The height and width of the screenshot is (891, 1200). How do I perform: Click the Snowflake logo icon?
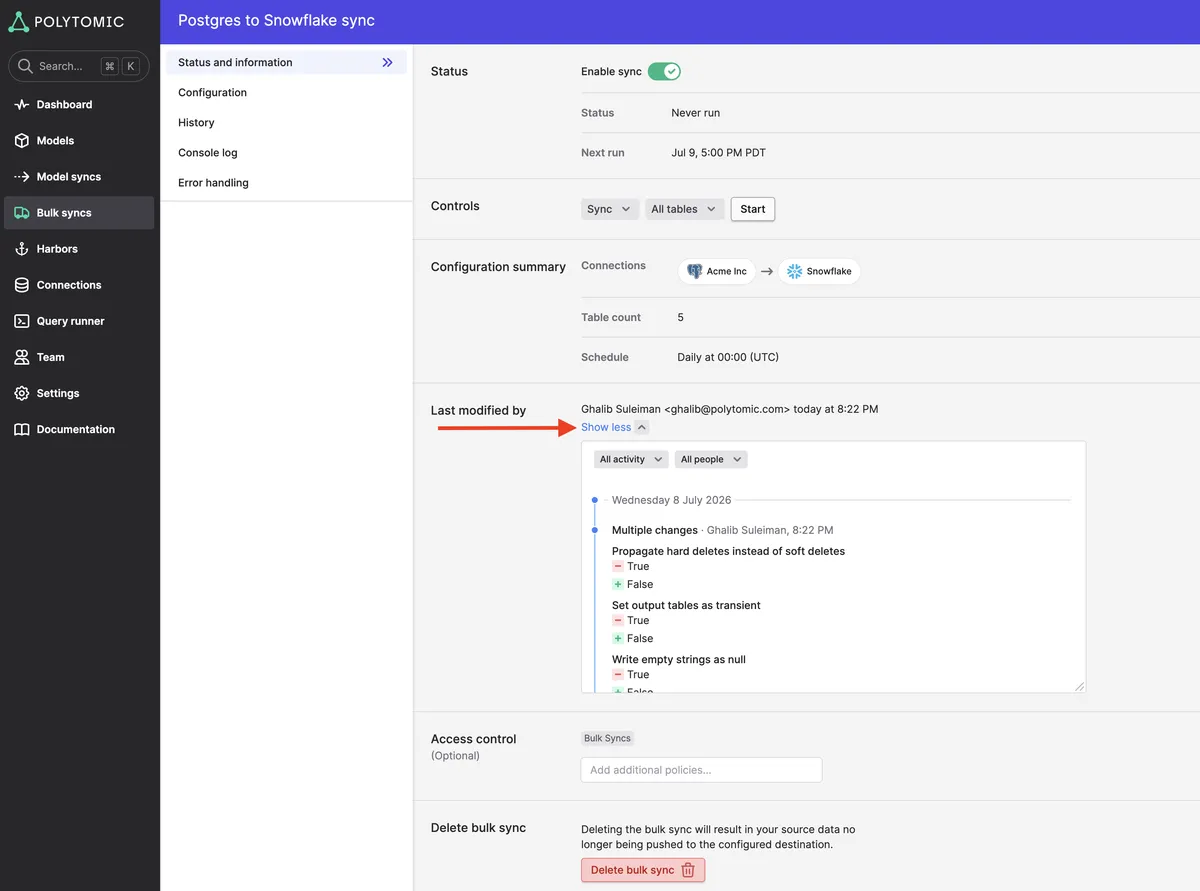tap(795, 271)
